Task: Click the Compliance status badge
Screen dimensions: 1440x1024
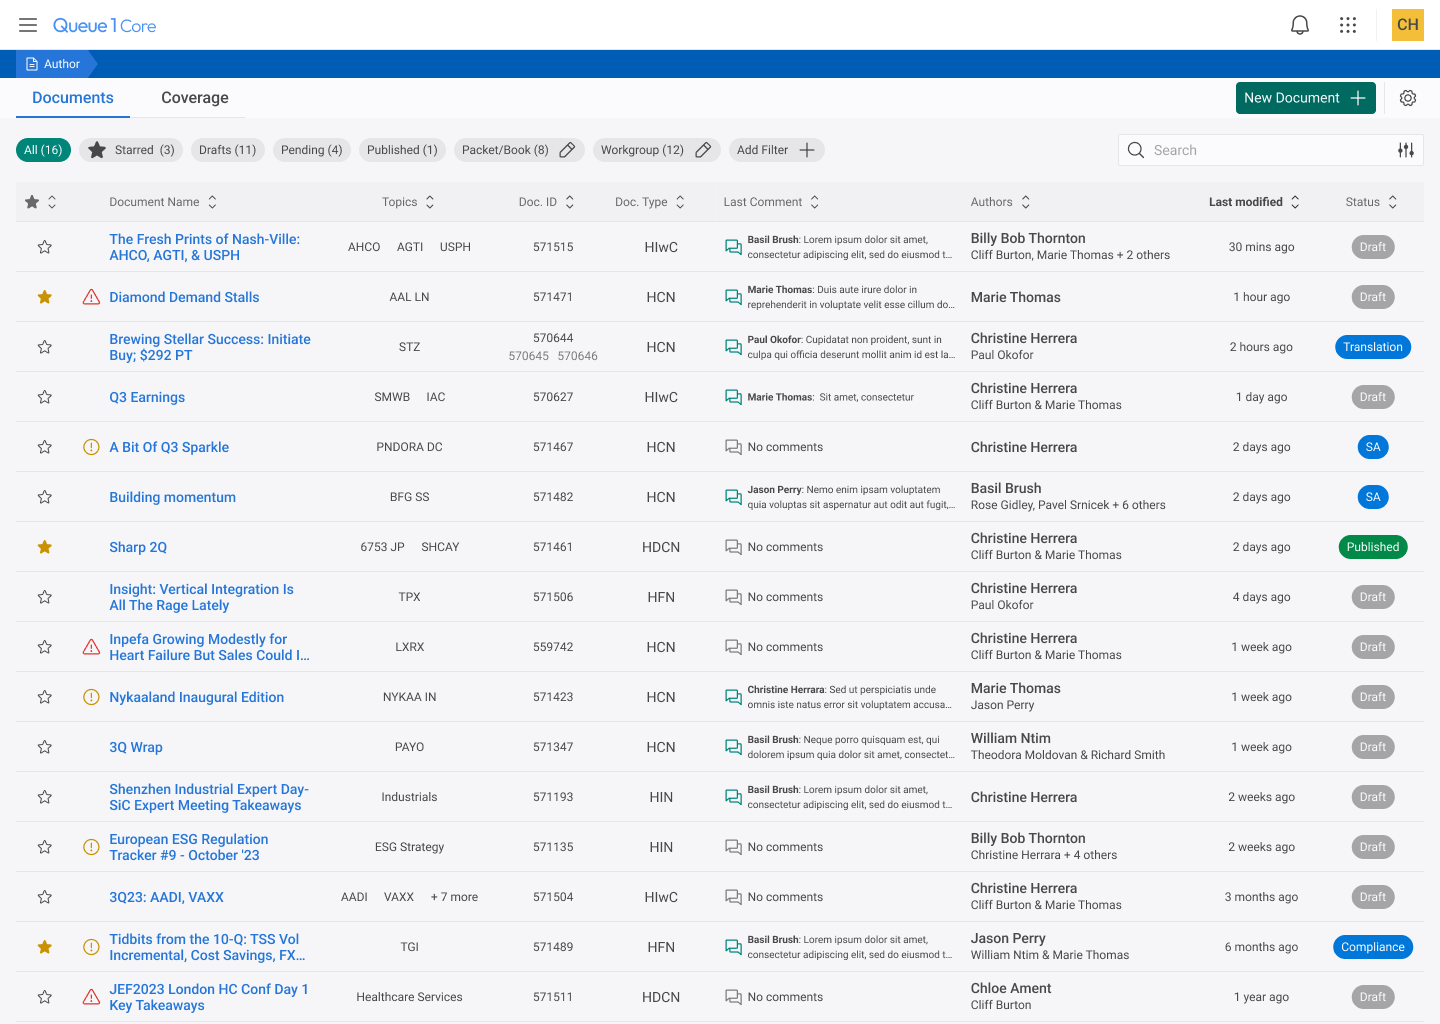Action: [1373, 947]
